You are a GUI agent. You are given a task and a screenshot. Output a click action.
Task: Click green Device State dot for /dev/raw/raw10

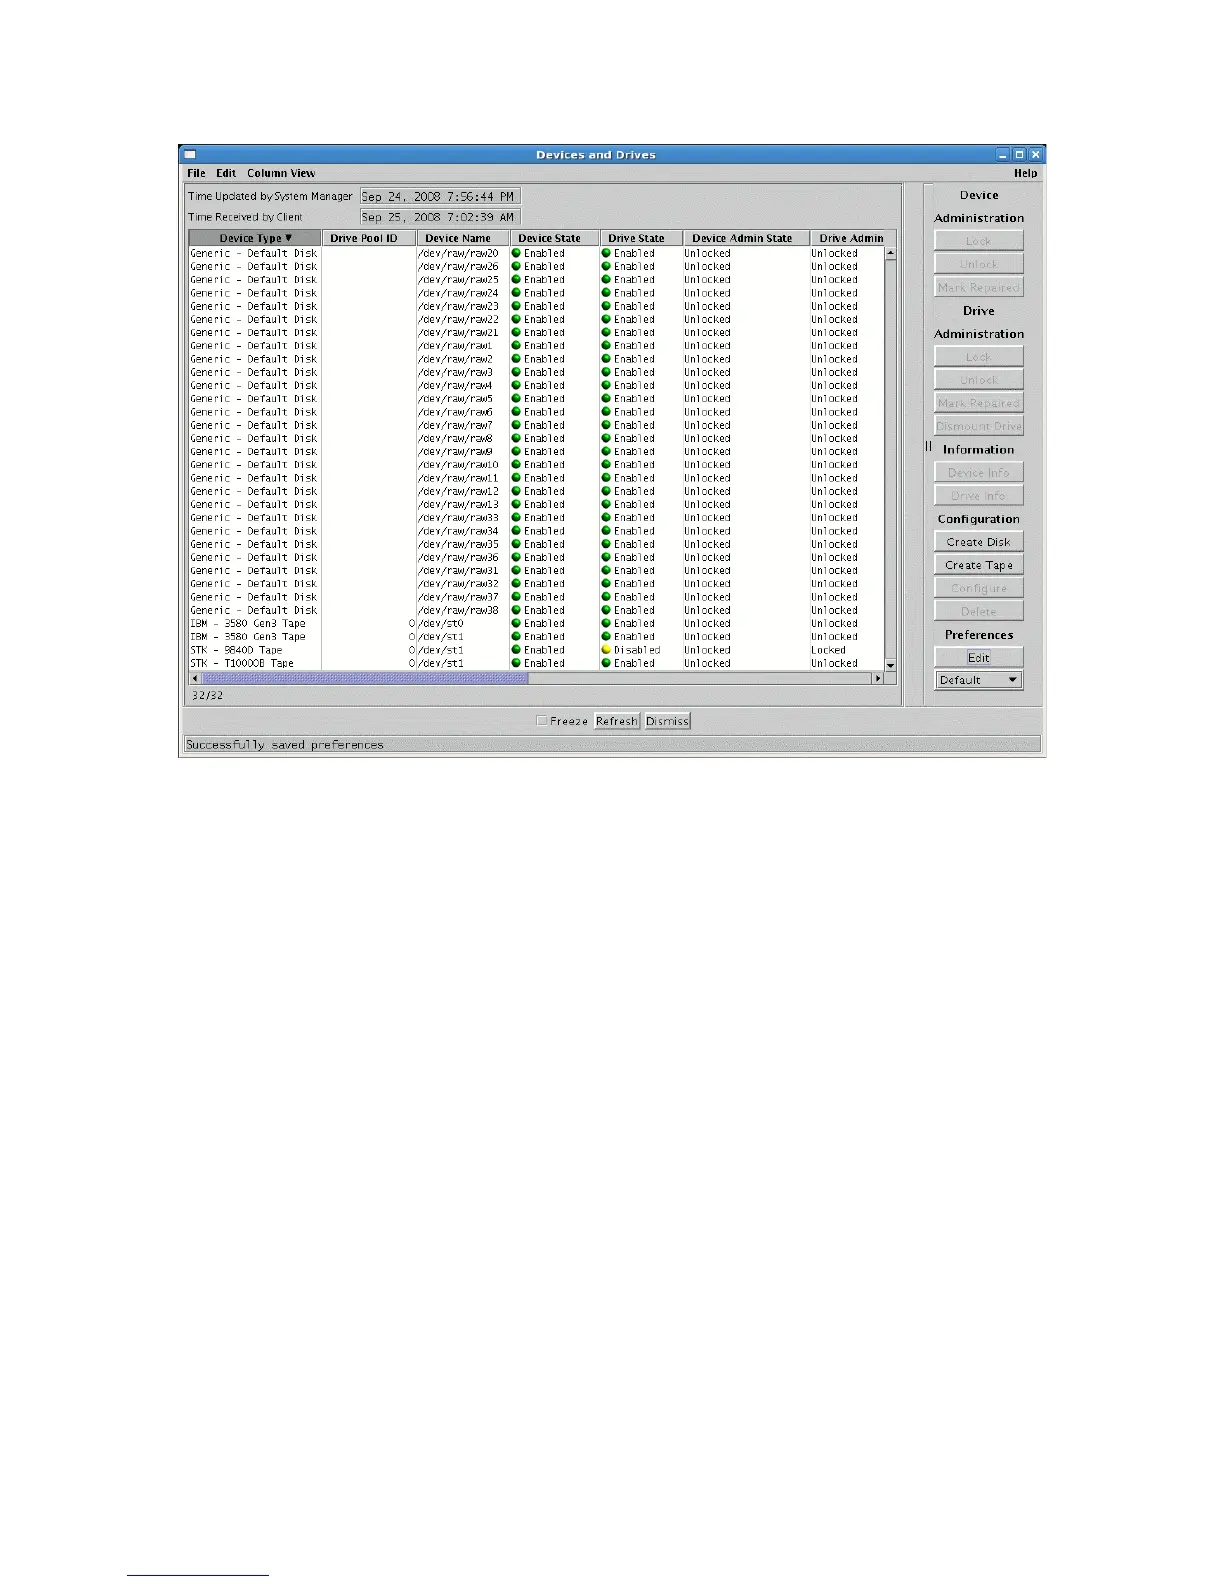[x=517, y=465]
